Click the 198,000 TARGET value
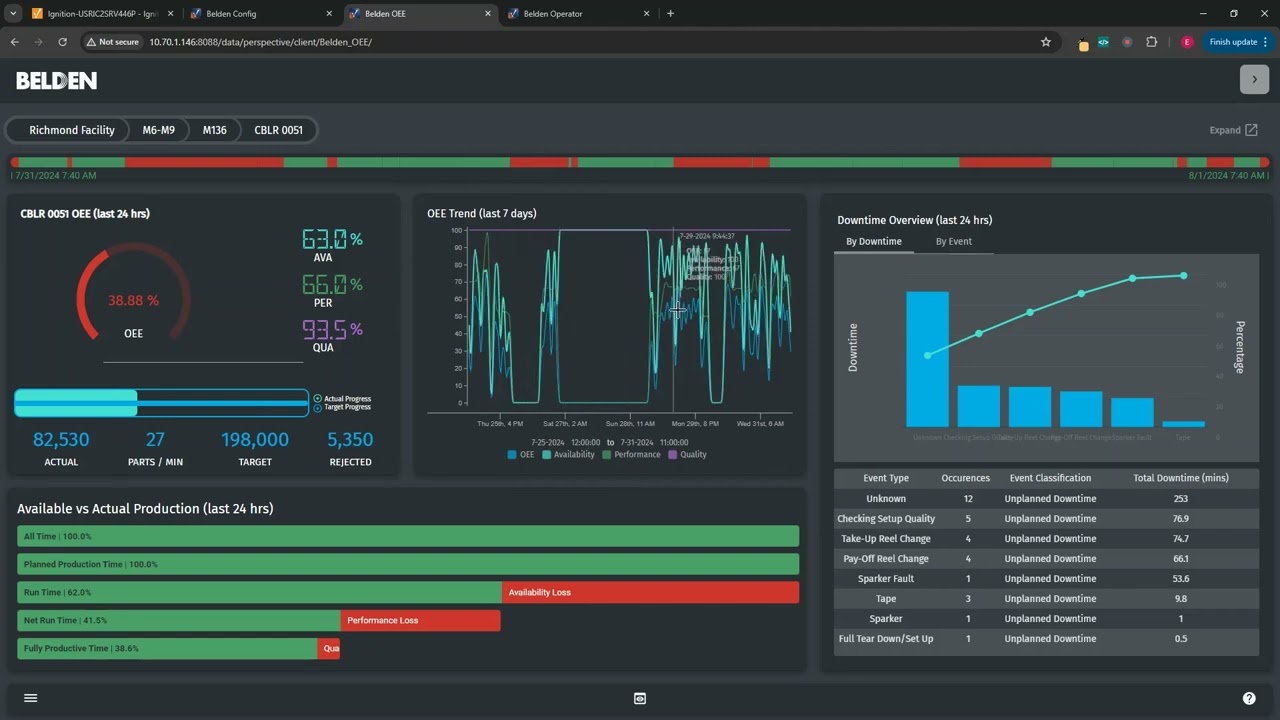The image size is (1280, 720). click(x=255, y=439)
